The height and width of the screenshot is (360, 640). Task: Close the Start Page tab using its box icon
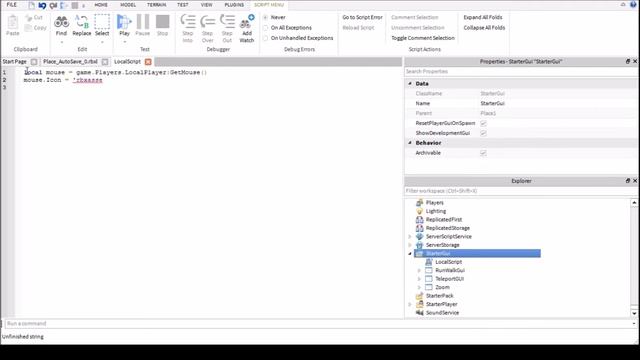point(34,62)
